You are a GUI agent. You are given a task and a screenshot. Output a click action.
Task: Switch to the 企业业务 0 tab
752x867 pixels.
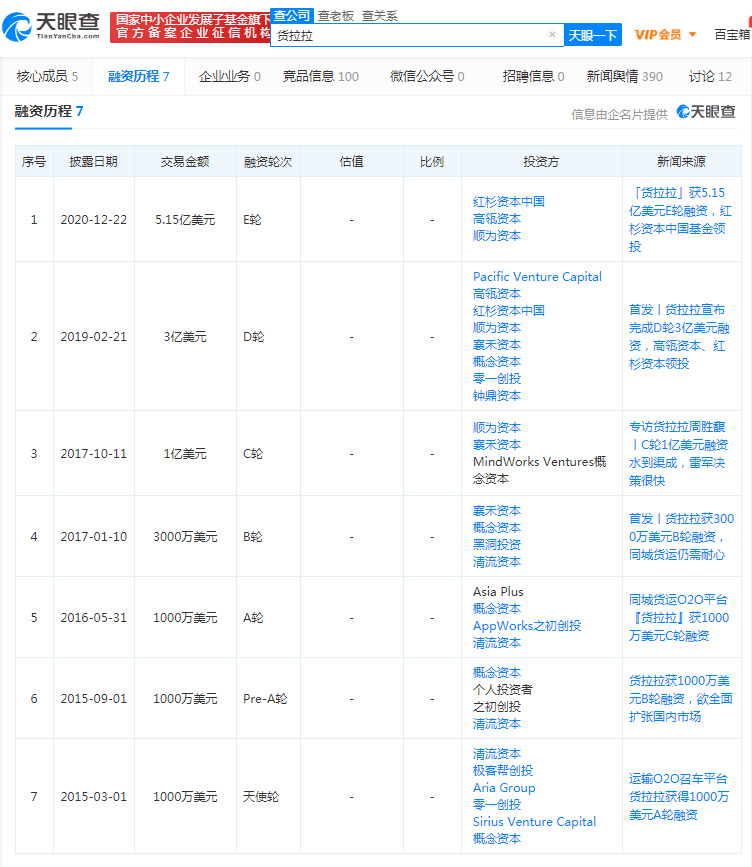229,76
